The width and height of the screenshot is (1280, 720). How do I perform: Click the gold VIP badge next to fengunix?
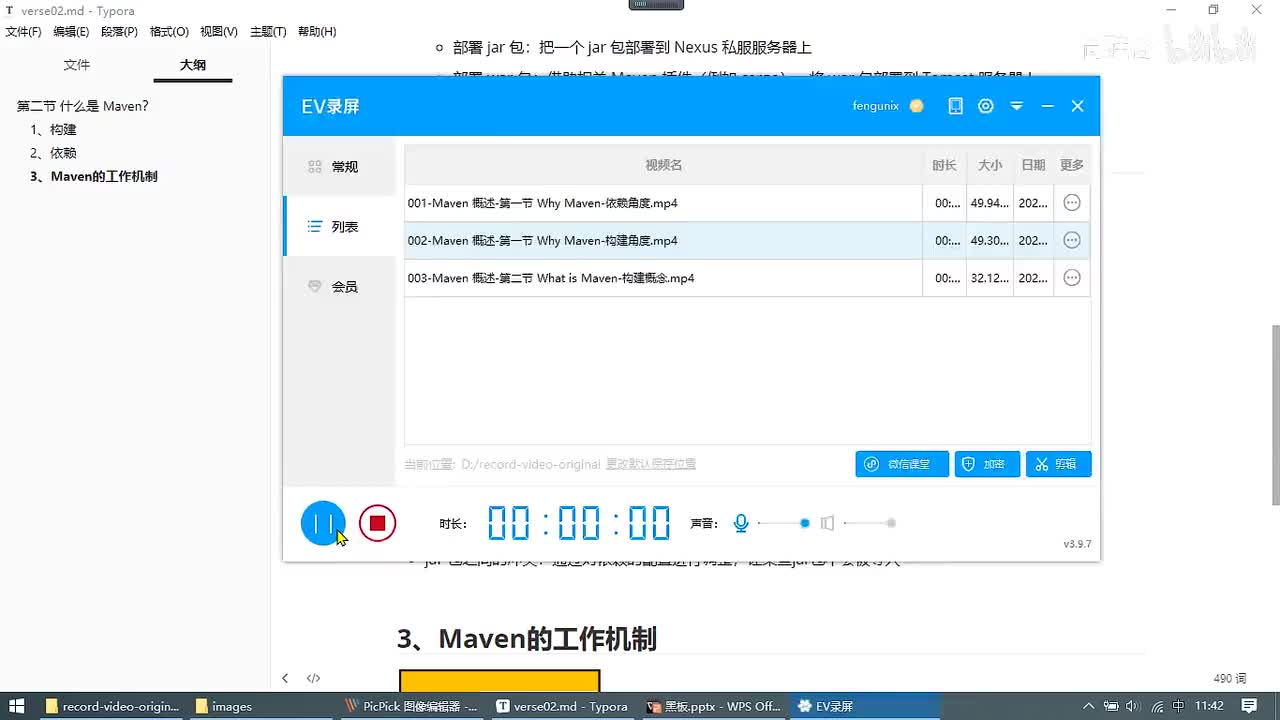[917, 106]
